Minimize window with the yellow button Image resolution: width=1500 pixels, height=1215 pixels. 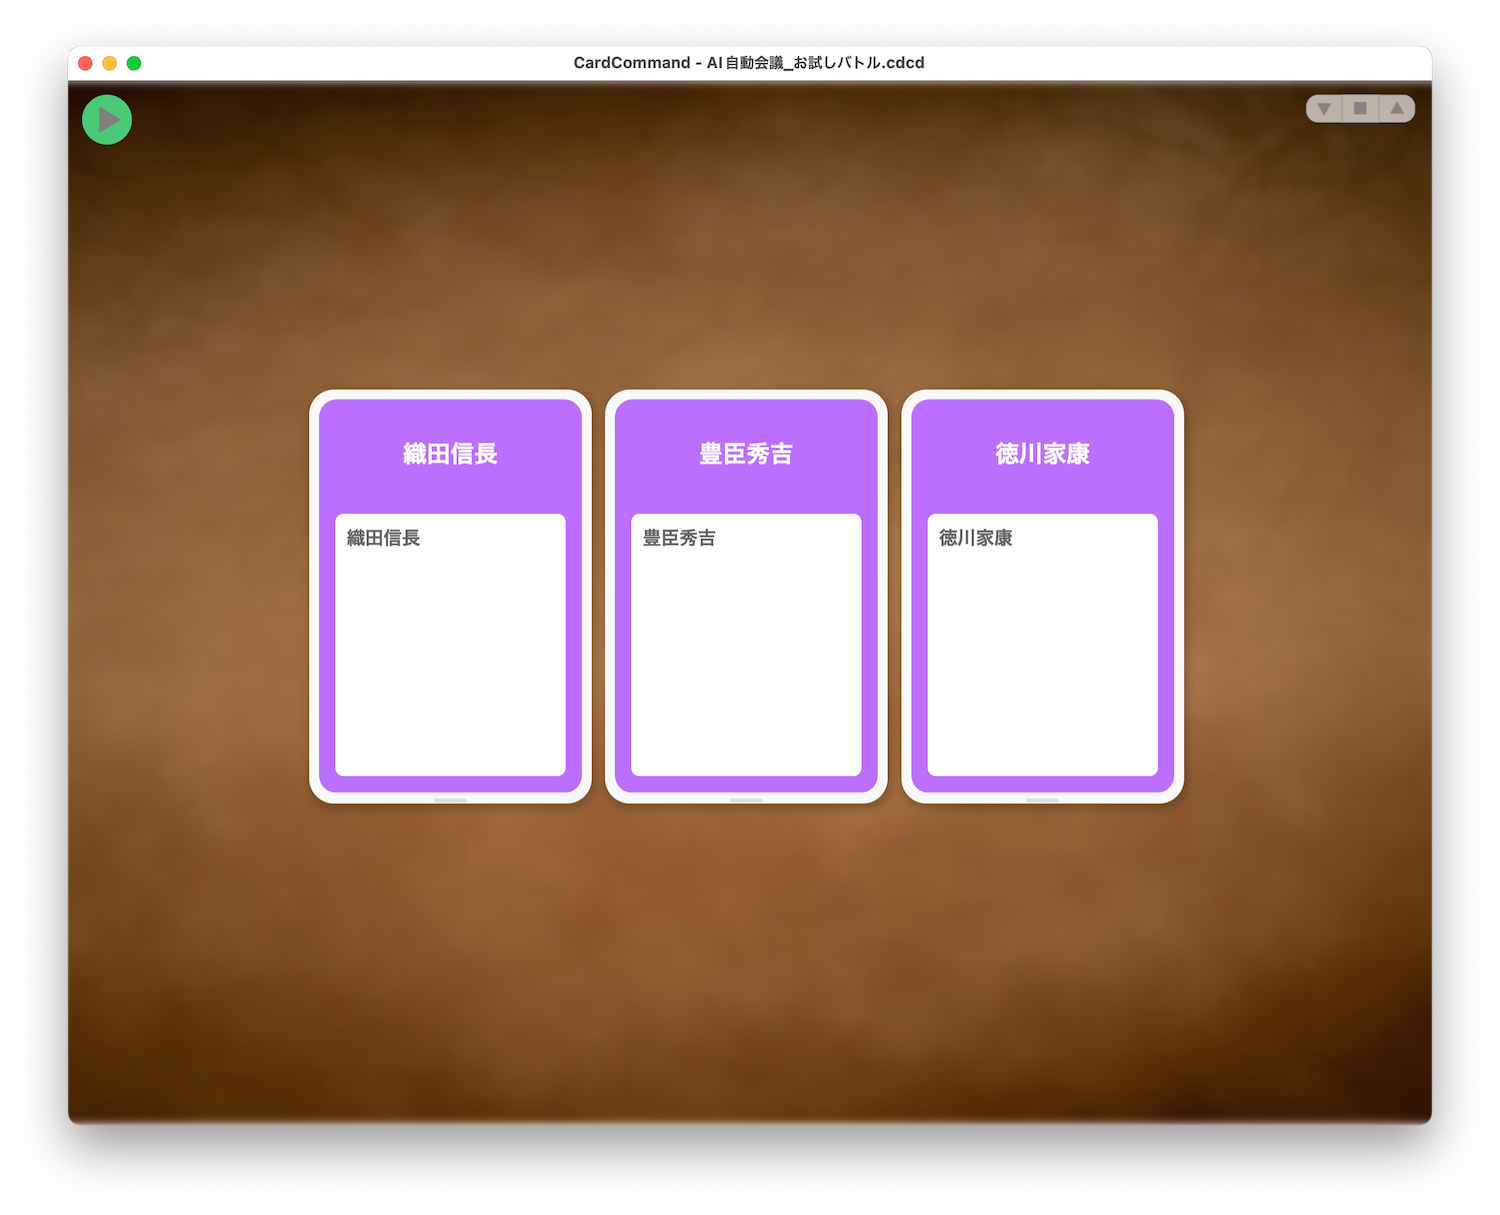coord(109,63)
